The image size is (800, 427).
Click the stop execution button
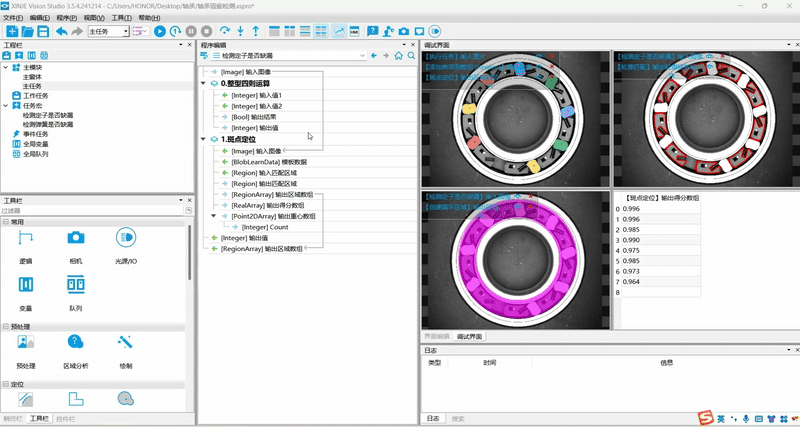[206, 31]
